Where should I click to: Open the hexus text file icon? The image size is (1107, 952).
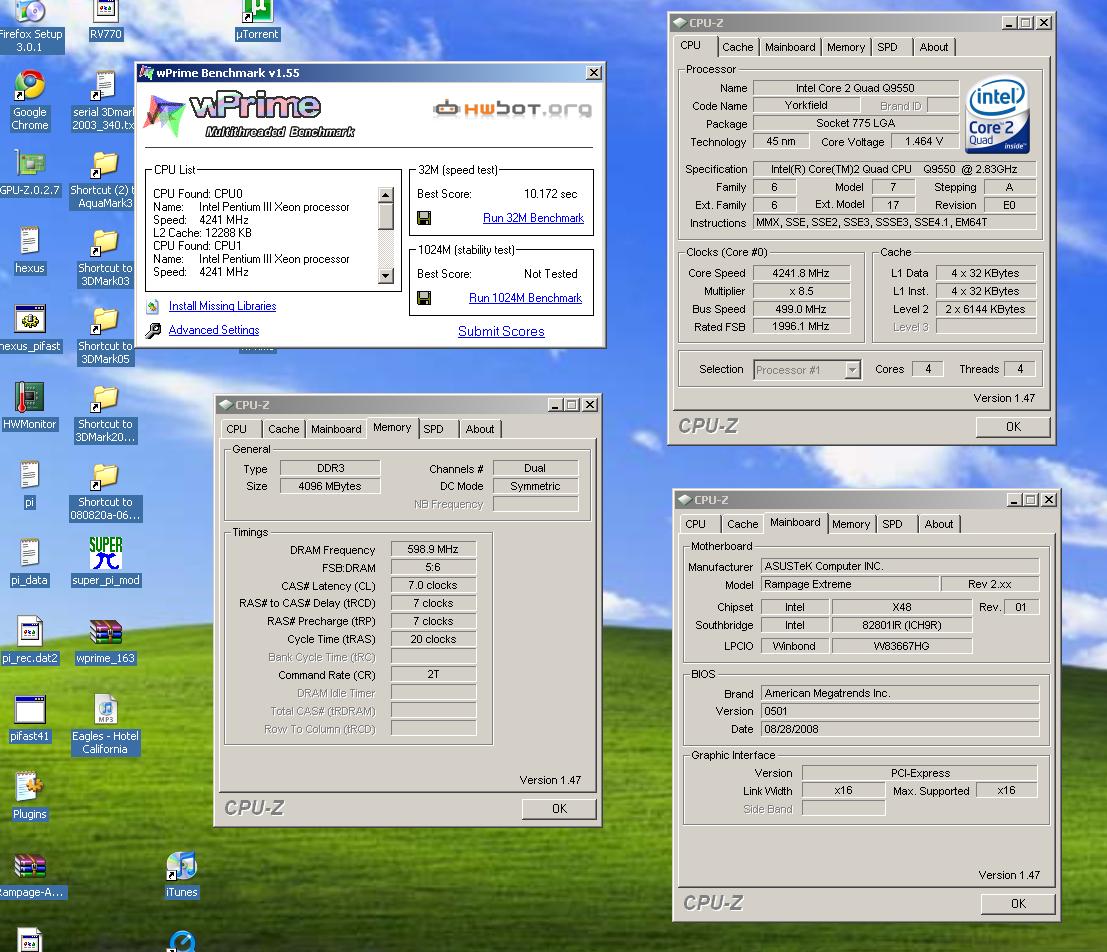click(x=30, y=242)
